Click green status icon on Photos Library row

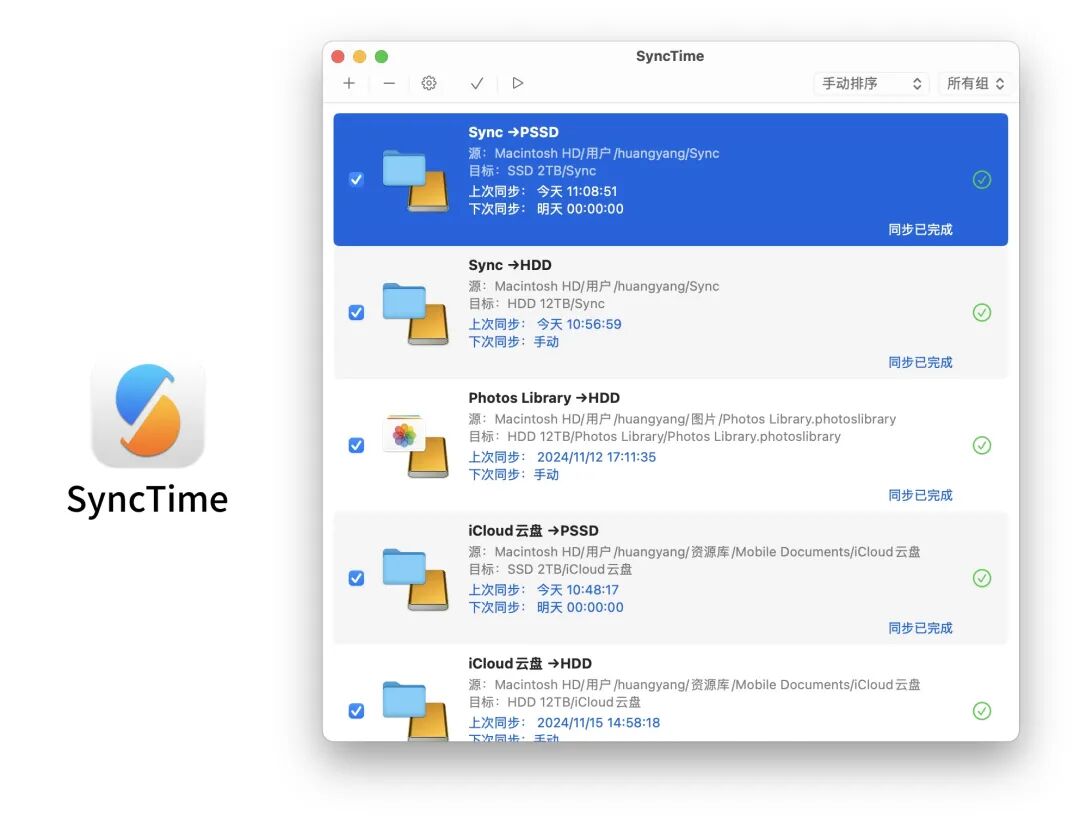[x=982, y=445]
